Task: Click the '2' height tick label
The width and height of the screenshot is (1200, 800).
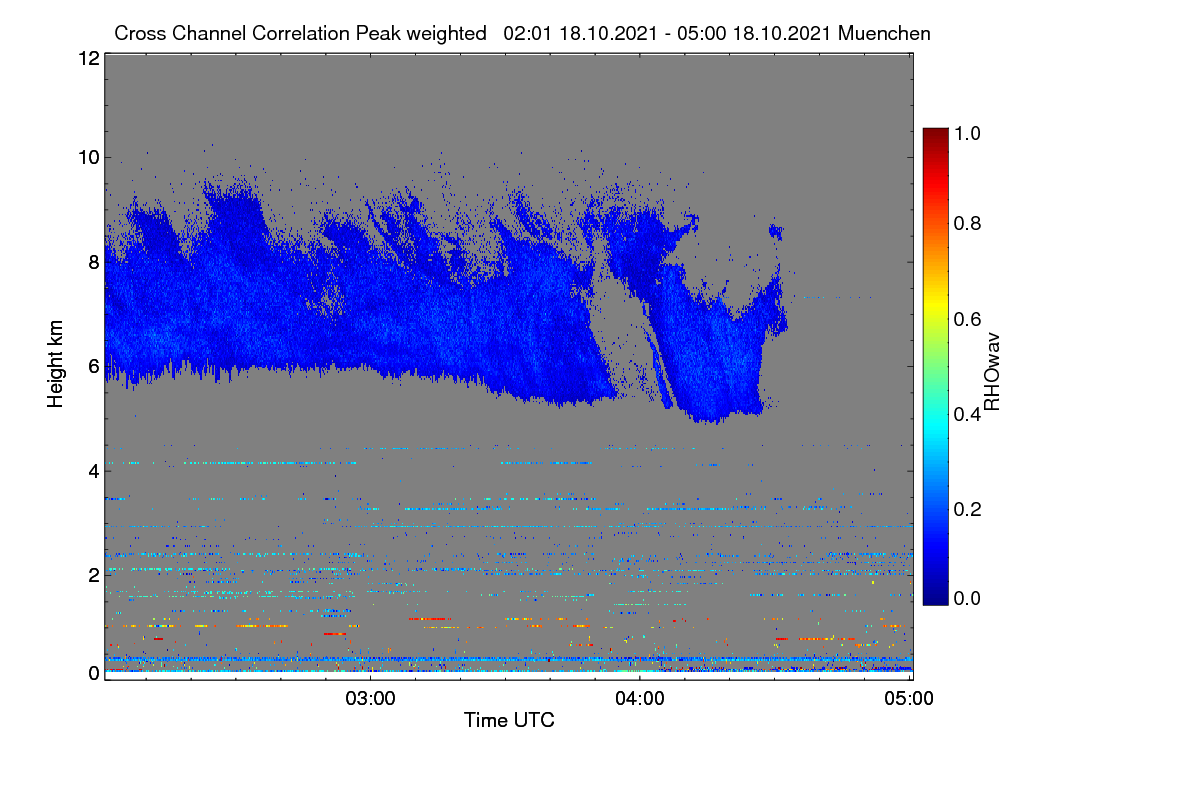Action: (x=94, y=574)
